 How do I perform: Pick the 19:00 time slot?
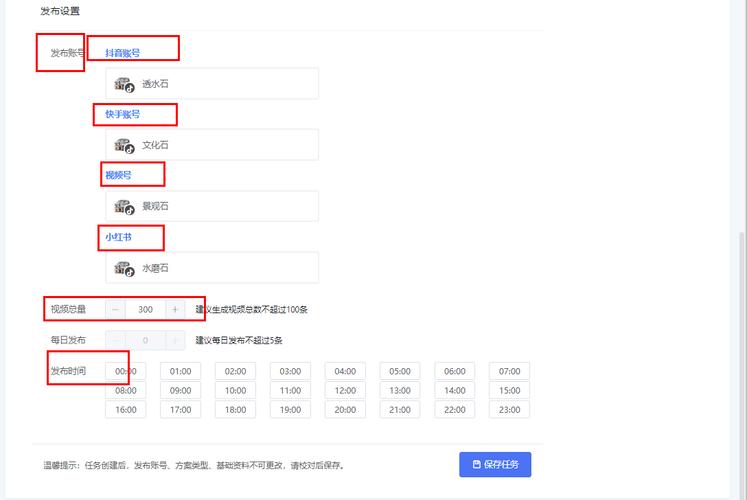pyautogui.click(x=290, y=410)
